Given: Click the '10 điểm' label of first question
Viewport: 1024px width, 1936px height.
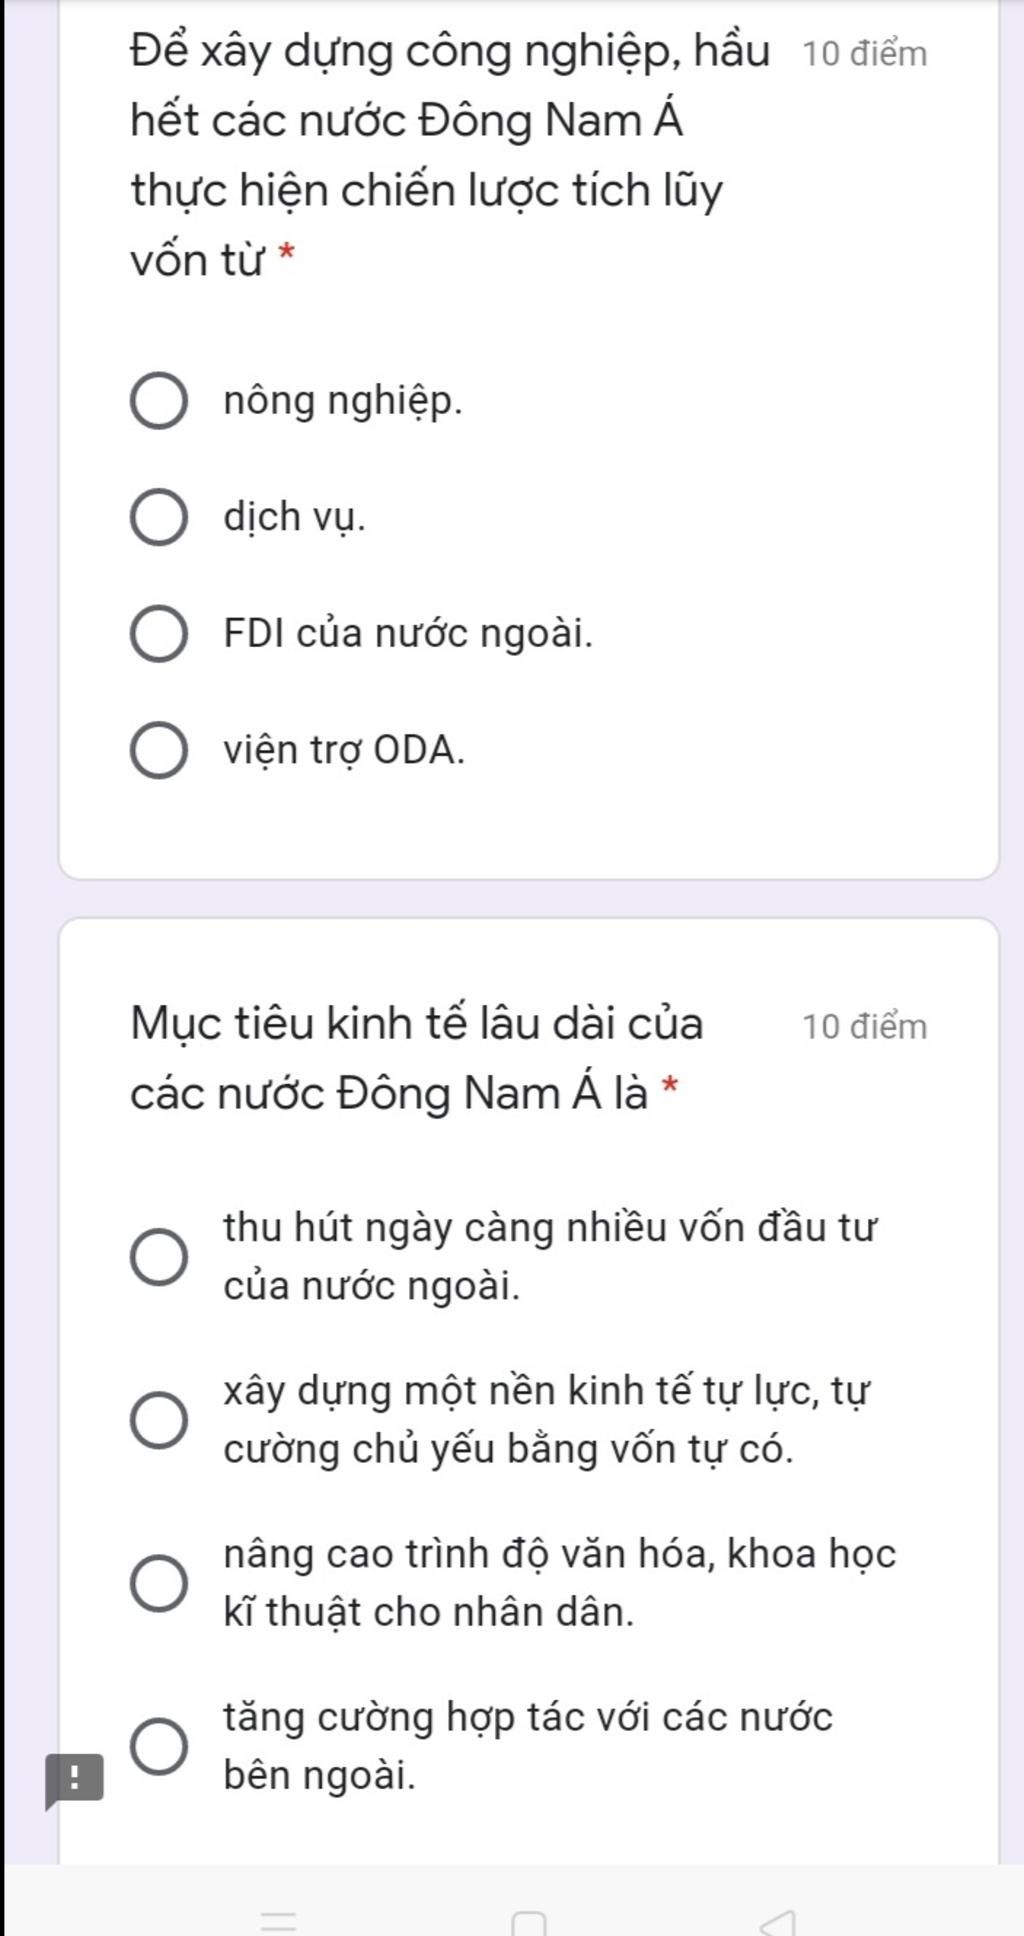Looking at the screenshot, I should tap(865, 54).
